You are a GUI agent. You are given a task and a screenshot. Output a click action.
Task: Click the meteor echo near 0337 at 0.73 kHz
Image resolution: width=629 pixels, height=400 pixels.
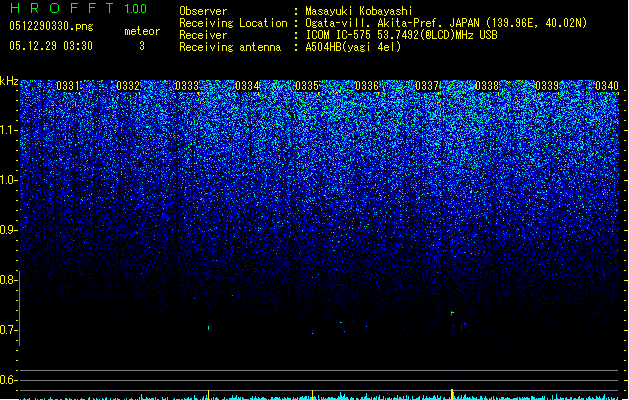point(452,313)
